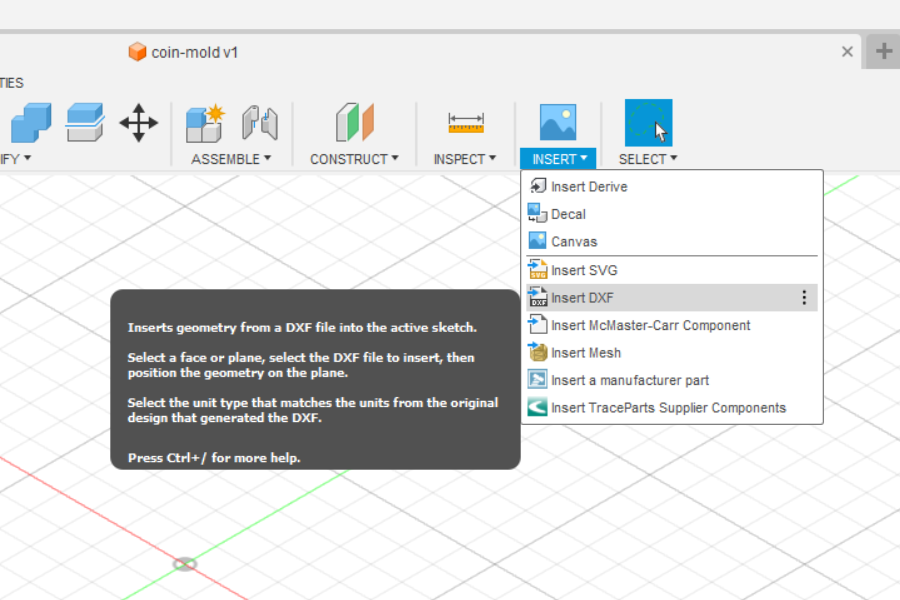The image size is (900, 600).
Task: Switch to the coin-mold v1 tab
Action: pos(194,52)
